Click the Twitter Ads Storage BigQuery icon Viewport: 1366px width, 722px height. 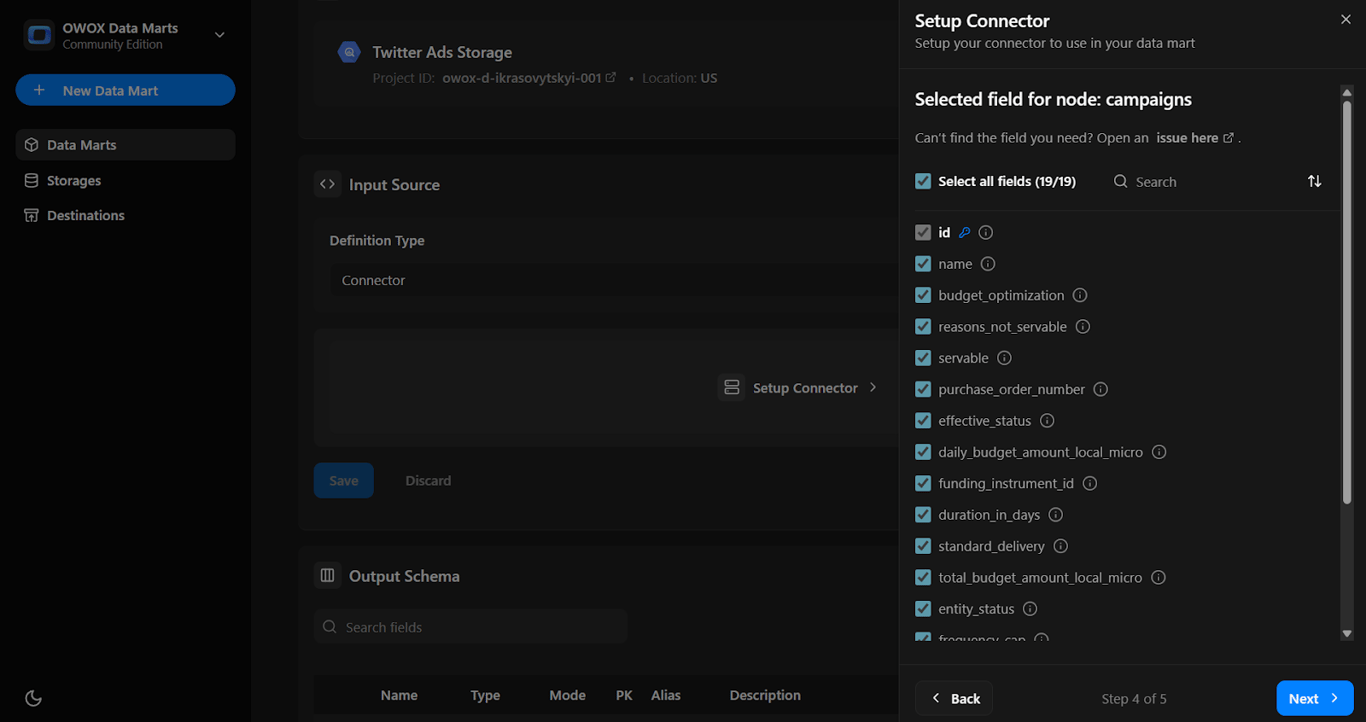[x=348, y=52]
